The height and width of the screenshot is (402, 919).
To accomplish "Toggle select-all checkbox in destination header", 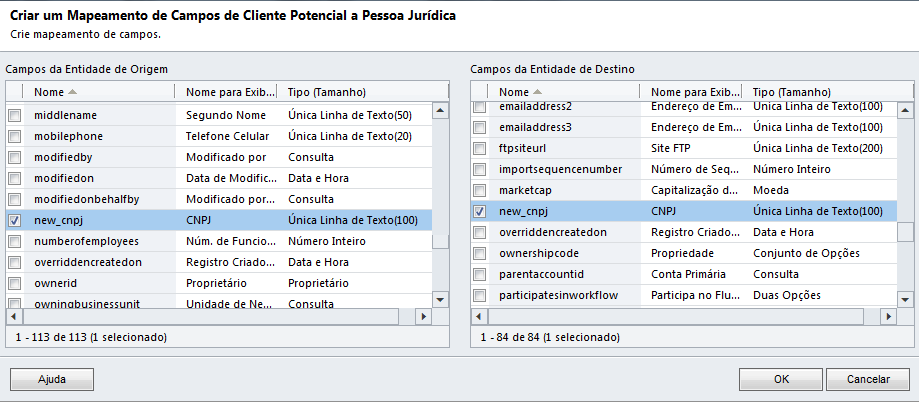I will click(x=480, y=92).
